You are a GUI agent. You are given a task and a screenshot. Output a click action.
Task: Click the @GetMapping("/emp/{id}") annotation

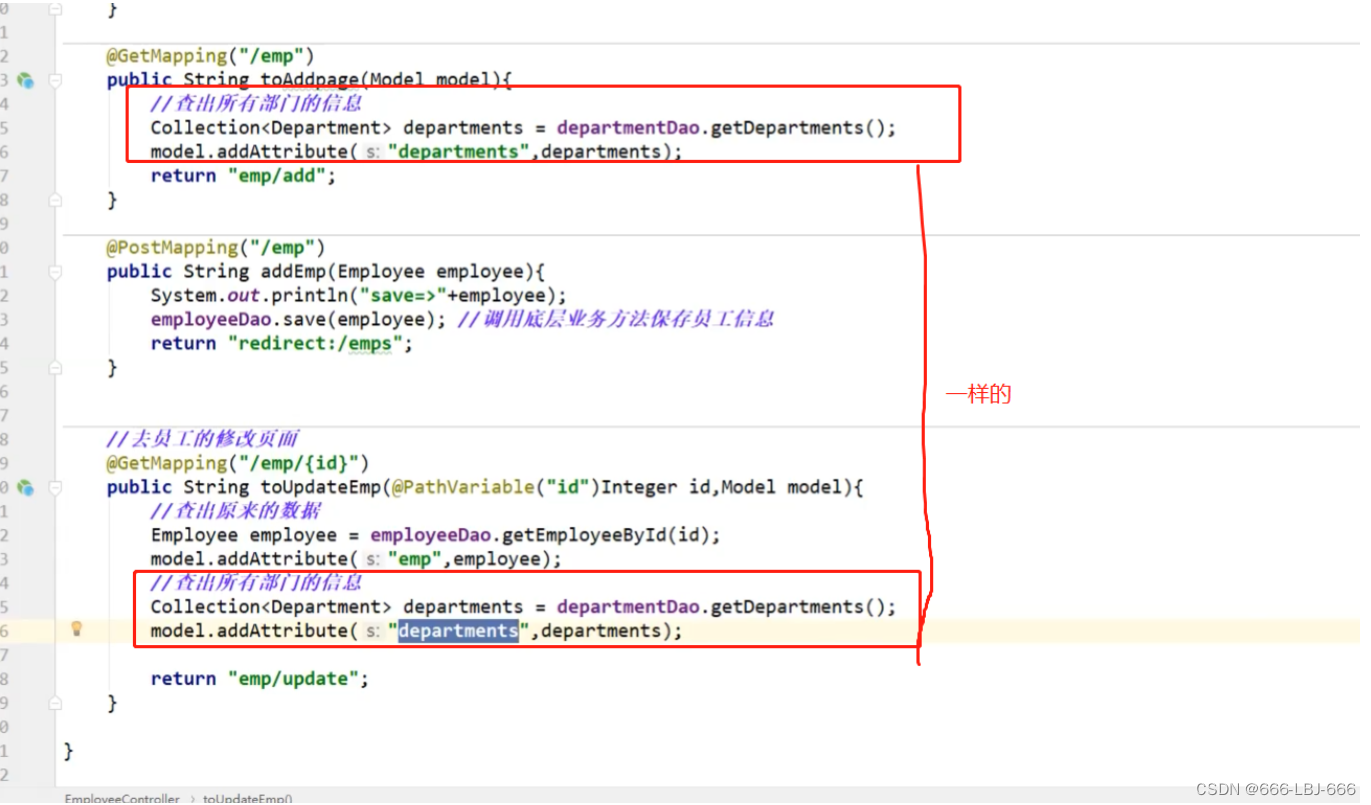tap(239, 463)
